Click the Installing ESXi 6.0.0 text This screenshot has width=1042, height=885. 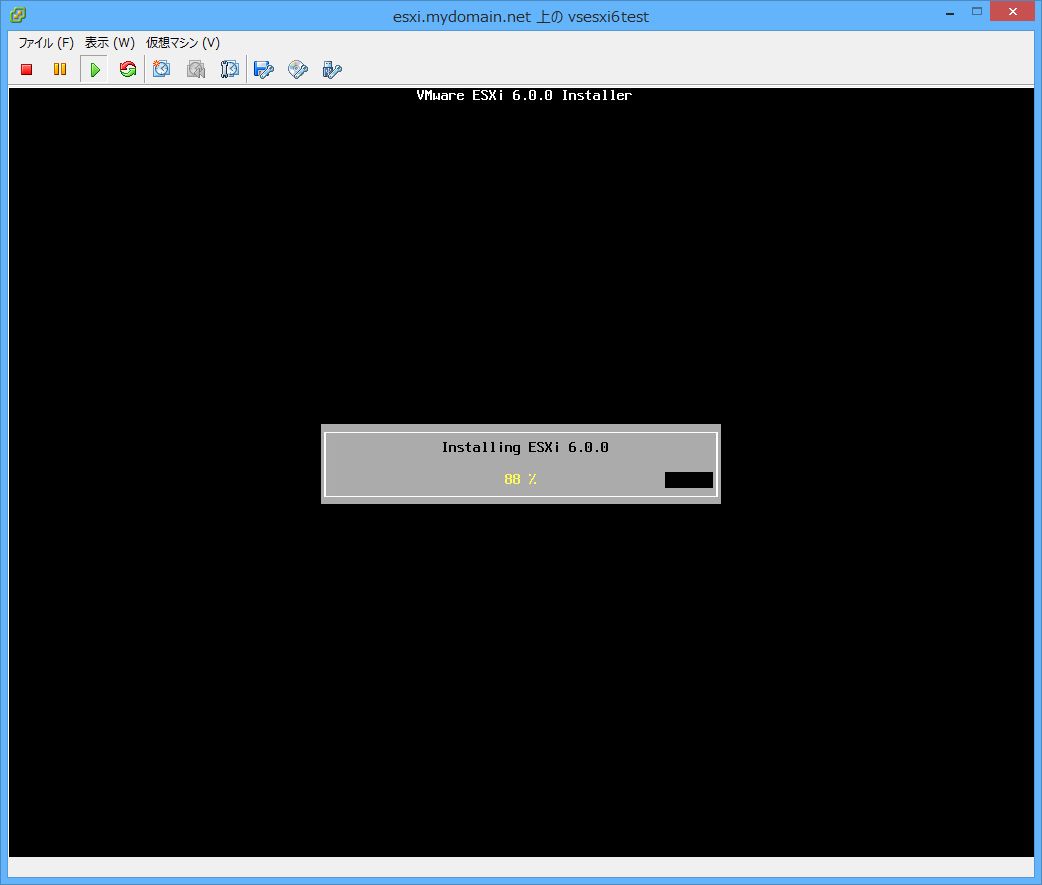tap(525, 447)
